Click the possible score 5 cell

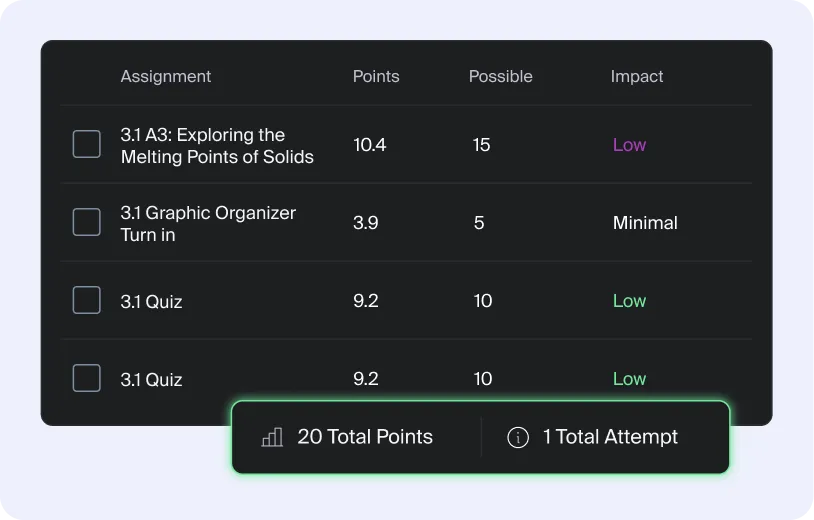coord(479,223)
